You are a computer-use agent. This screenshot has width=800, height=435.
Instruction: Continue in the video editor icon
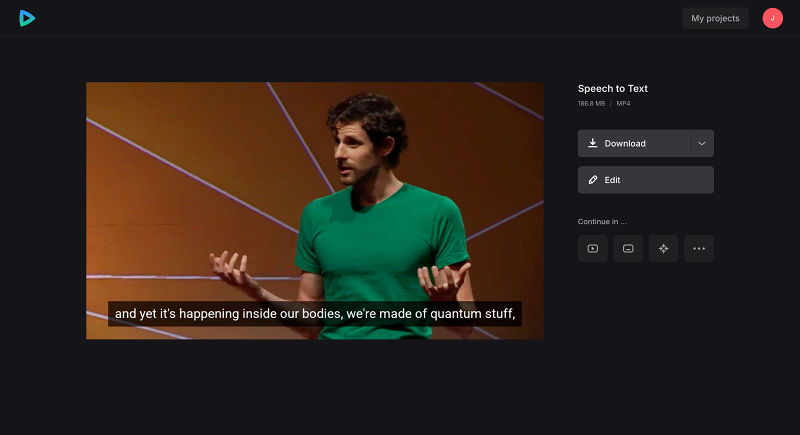592,249
